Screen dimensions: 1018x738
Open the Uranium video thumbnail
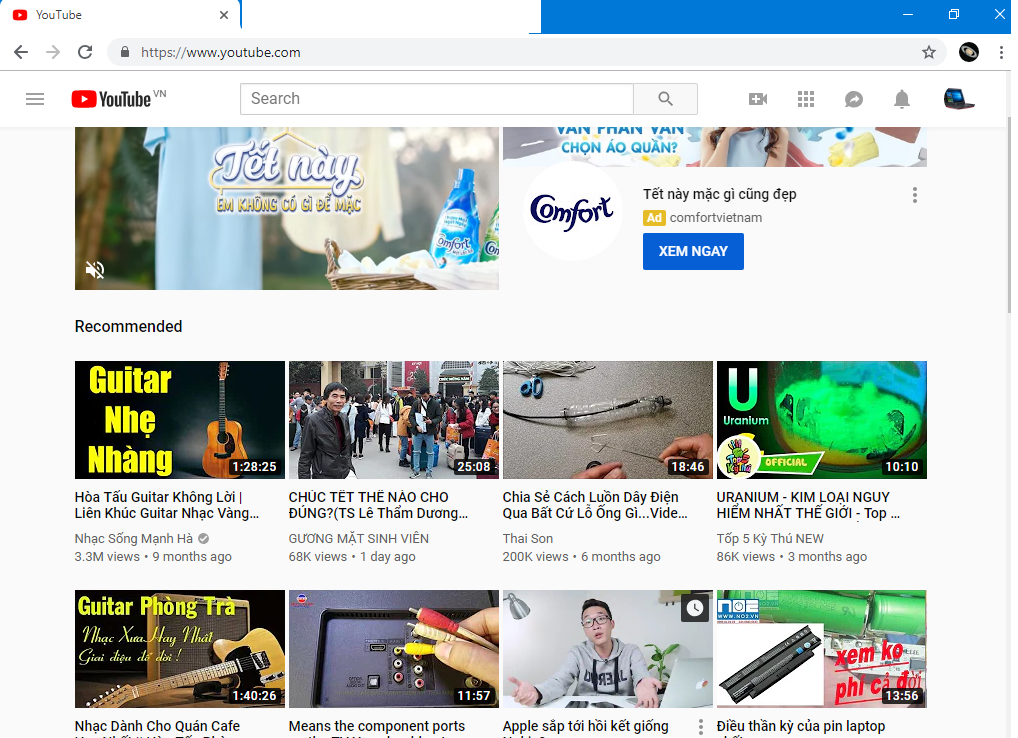pos(821,420)
